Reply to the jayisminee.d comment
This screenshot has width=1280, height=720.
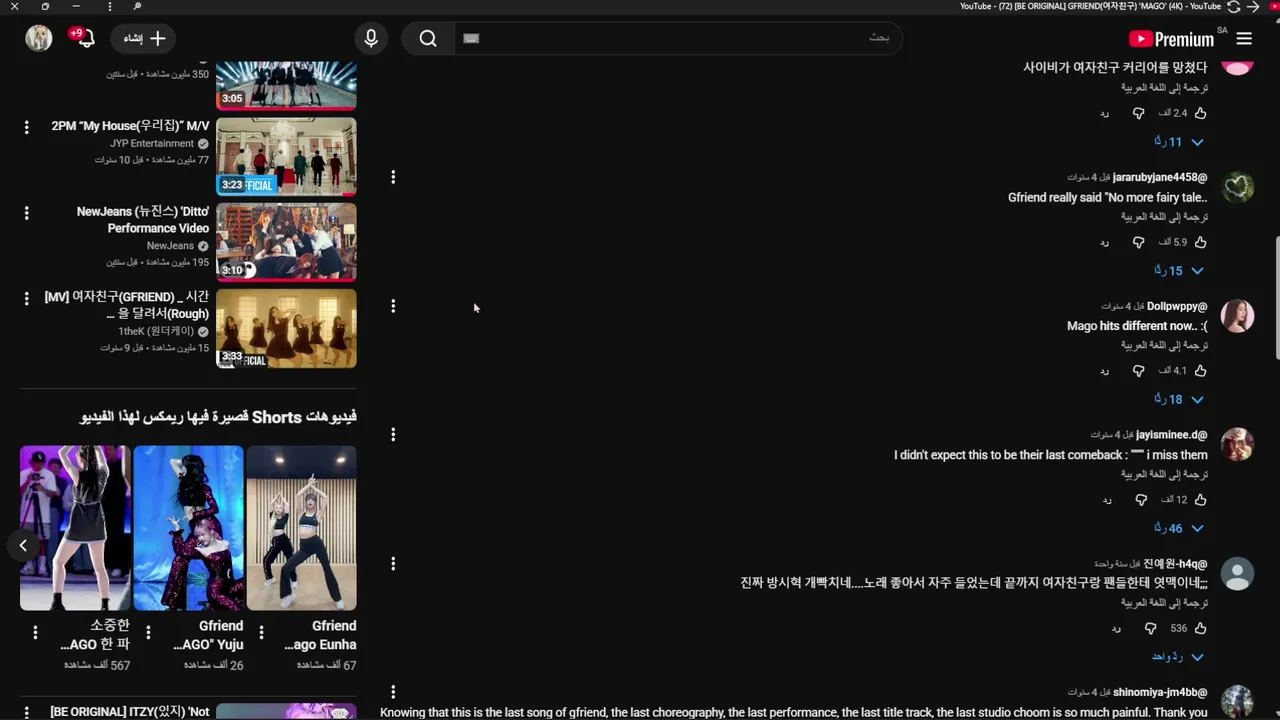[1107, 499]
